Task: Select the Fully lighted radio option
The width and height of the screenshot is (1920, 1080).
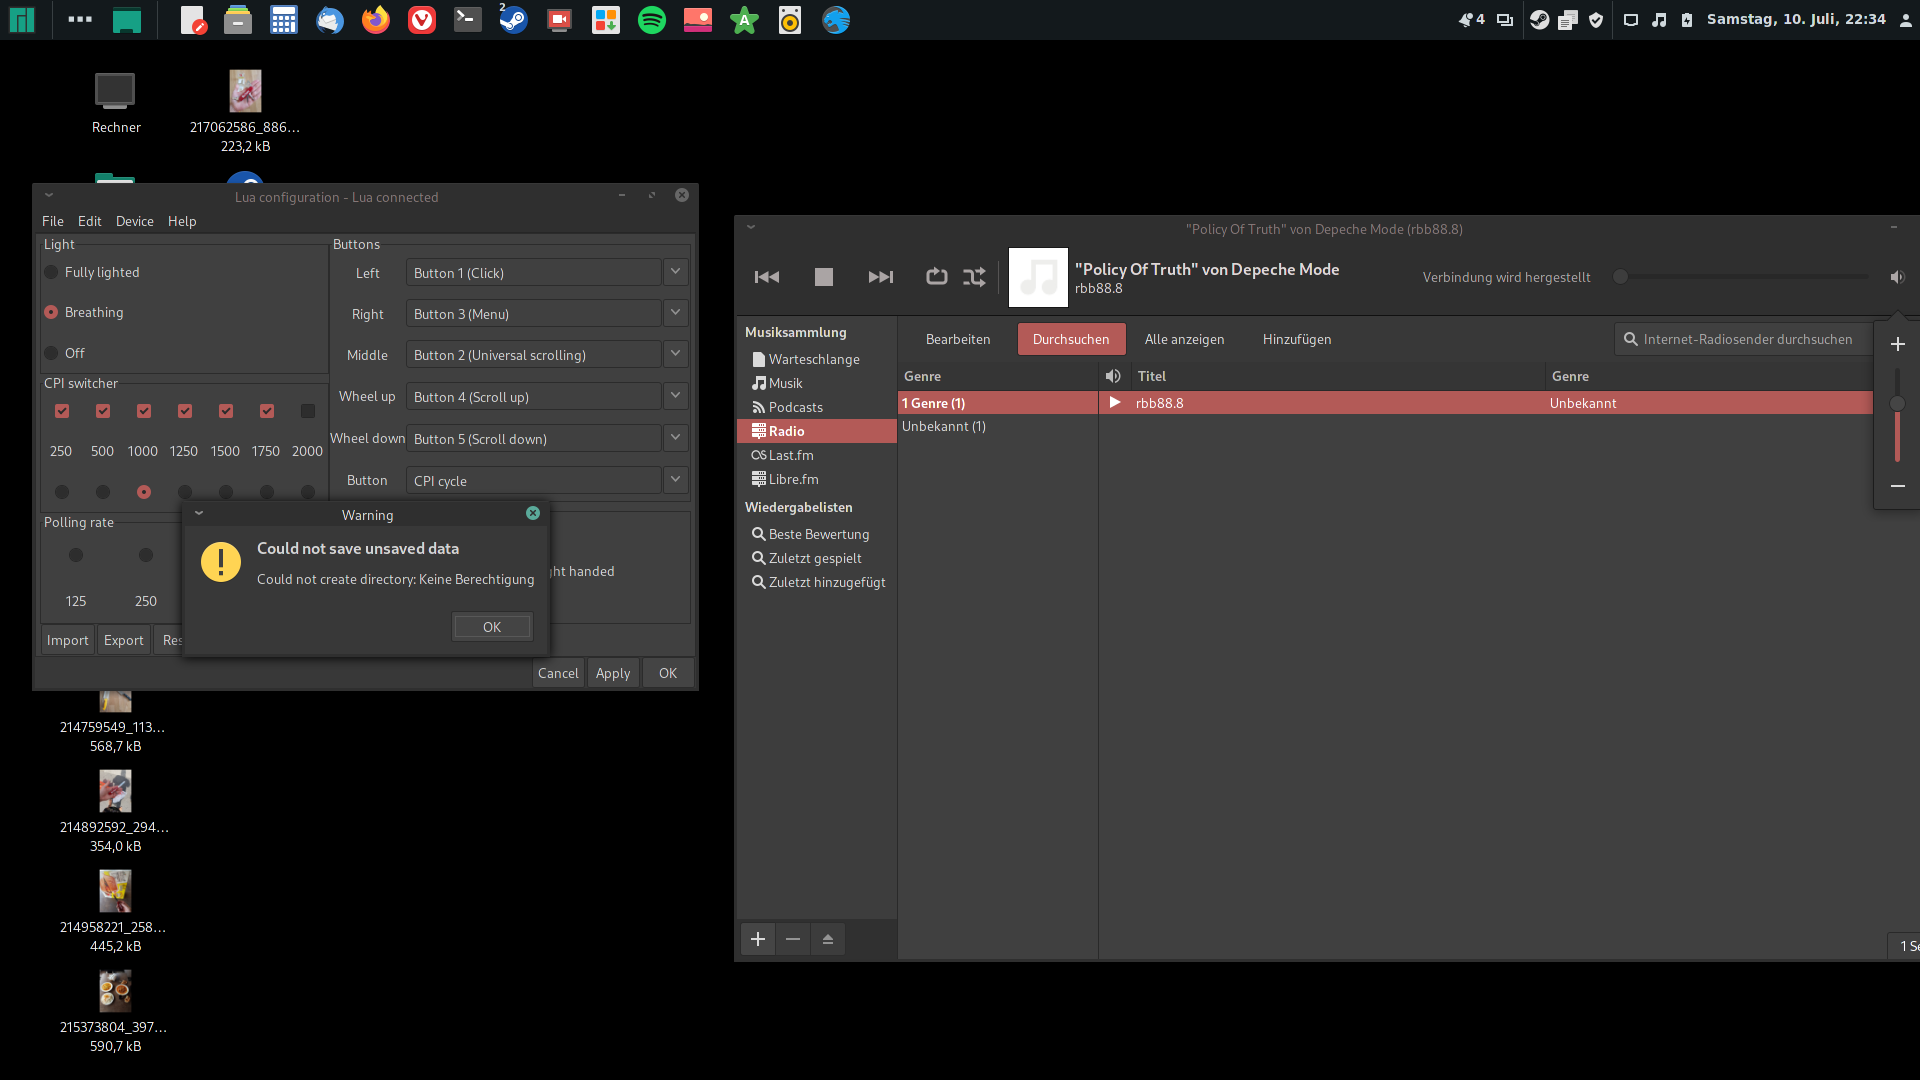Action: click(x=52, y=272)
